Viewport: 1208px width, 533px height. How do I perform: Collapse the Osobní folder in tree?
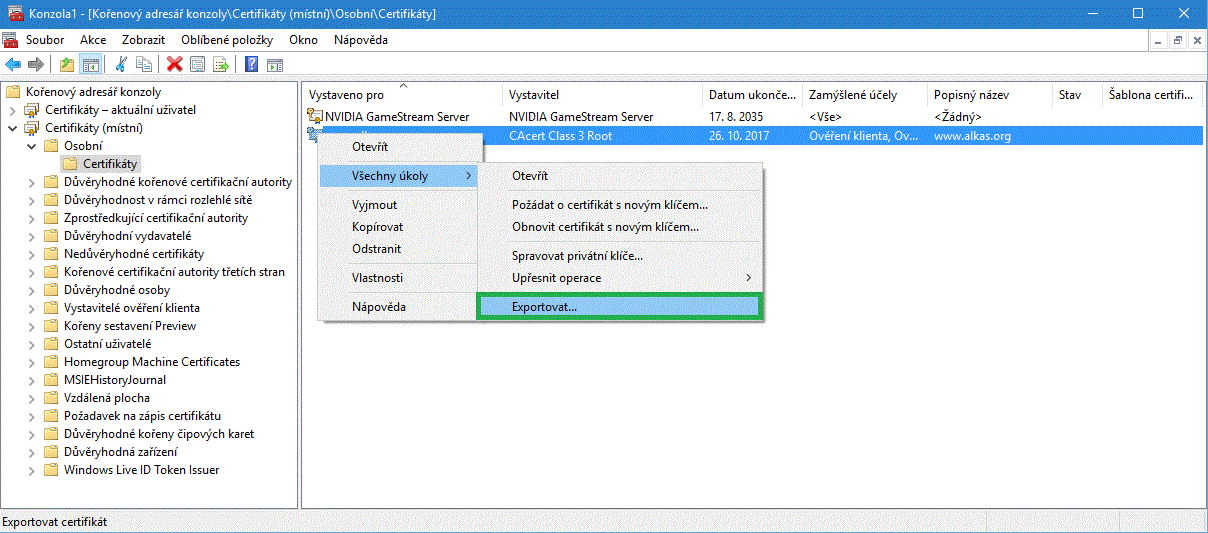[x=32, y=146]
